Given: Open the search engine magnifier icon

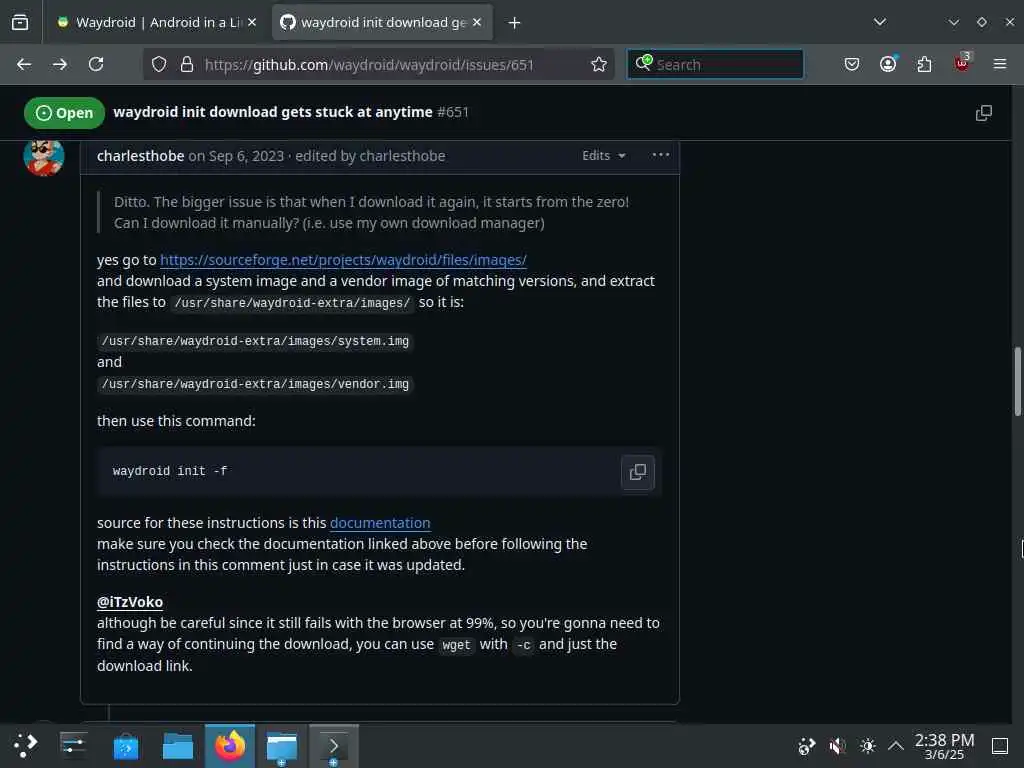Looking at the screenshot, I should pos(643,63).
